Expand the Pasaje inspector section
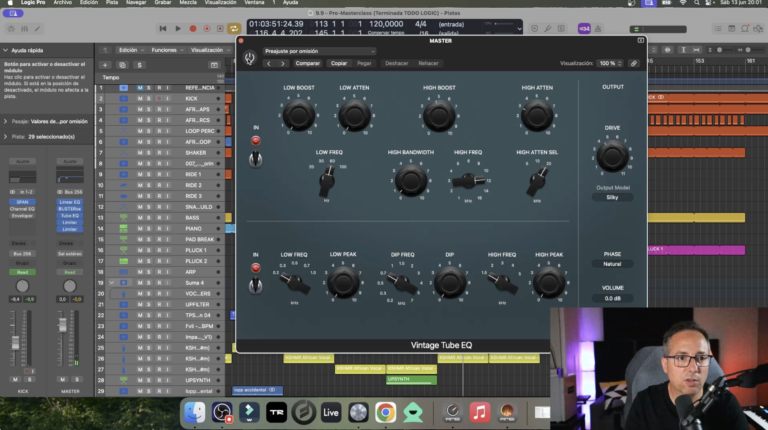Viewport: 768px width, 430px height. click(x=5, y=121)
